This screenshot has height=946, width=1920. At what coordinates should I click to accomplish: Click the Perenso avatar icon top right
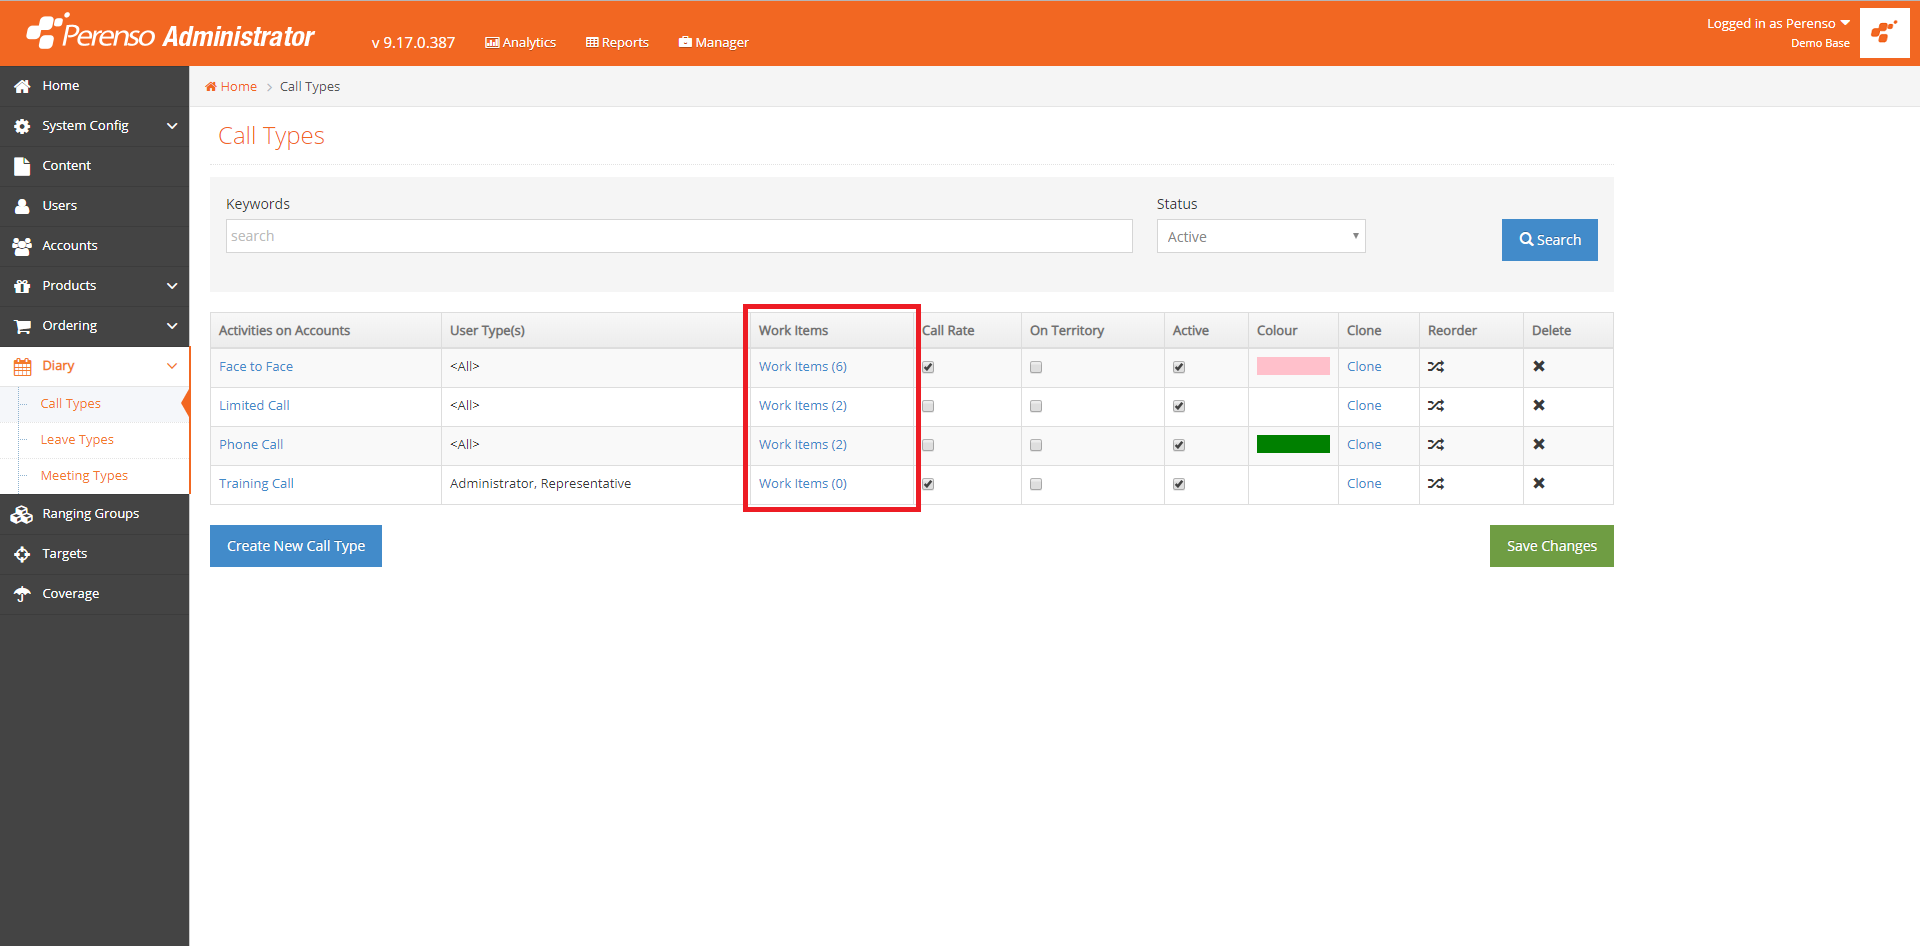[1884, 33]
